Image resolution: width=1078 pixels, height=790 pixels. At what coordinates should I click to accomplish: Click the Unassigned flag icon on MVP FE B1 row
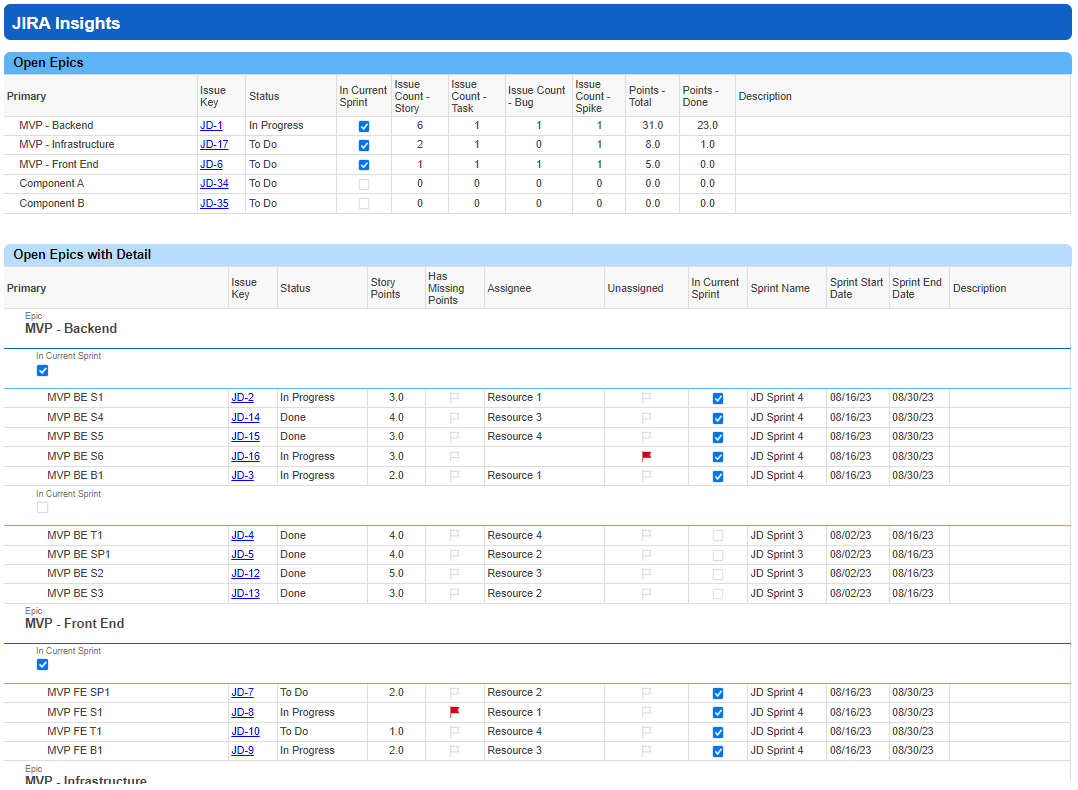[646, 750]
